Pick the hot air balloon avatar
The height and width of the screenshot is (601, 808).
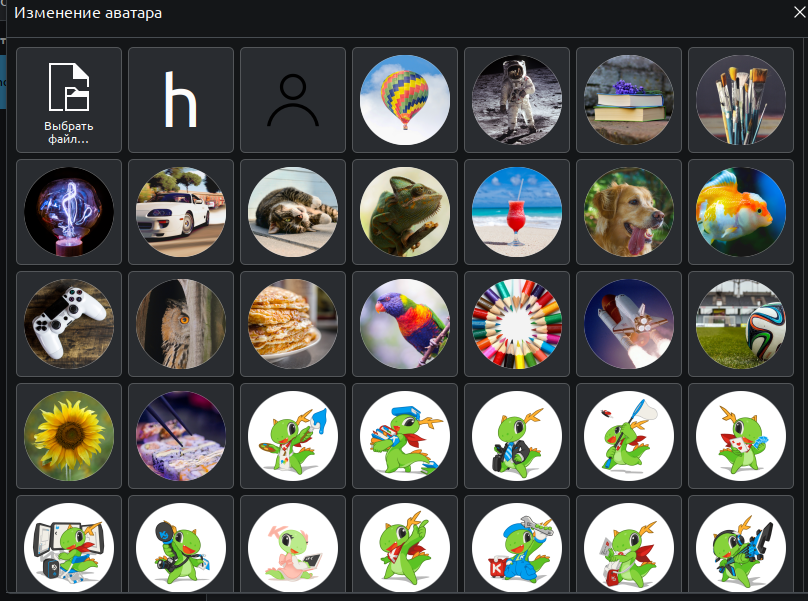click(x=405, y=100)
